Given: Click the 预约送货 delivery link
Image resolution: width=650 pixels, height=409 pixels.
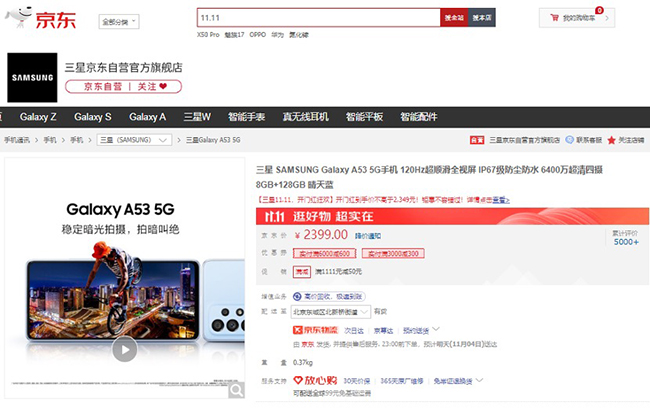Looking at the screenshot, I should point(416,330).
